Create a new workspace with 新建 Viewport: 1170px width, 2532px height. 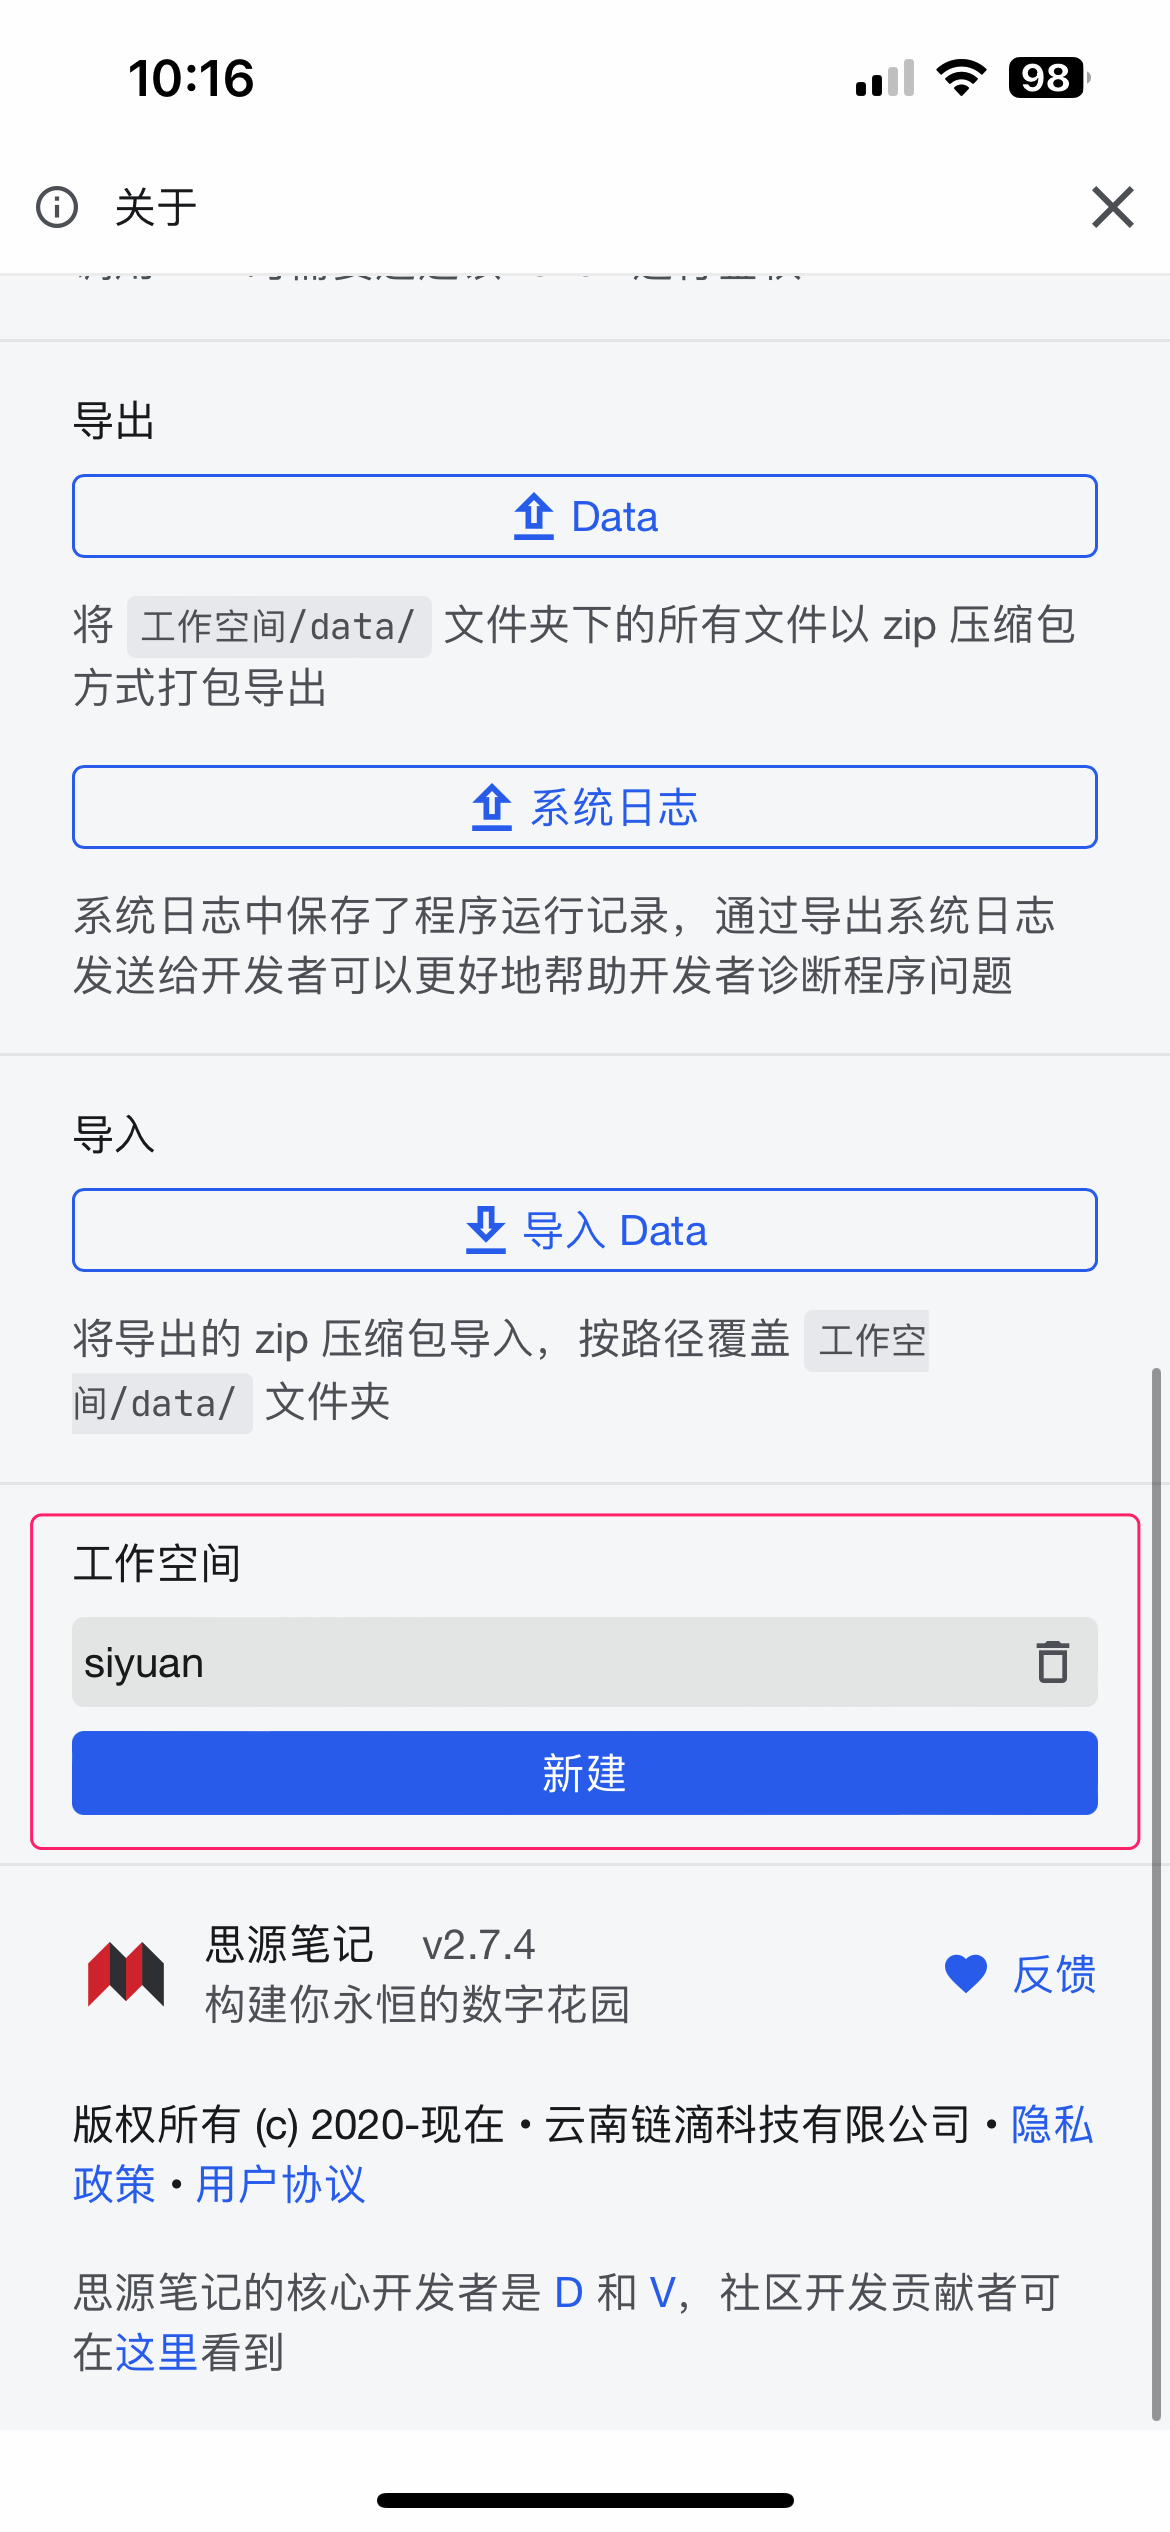584,1773
